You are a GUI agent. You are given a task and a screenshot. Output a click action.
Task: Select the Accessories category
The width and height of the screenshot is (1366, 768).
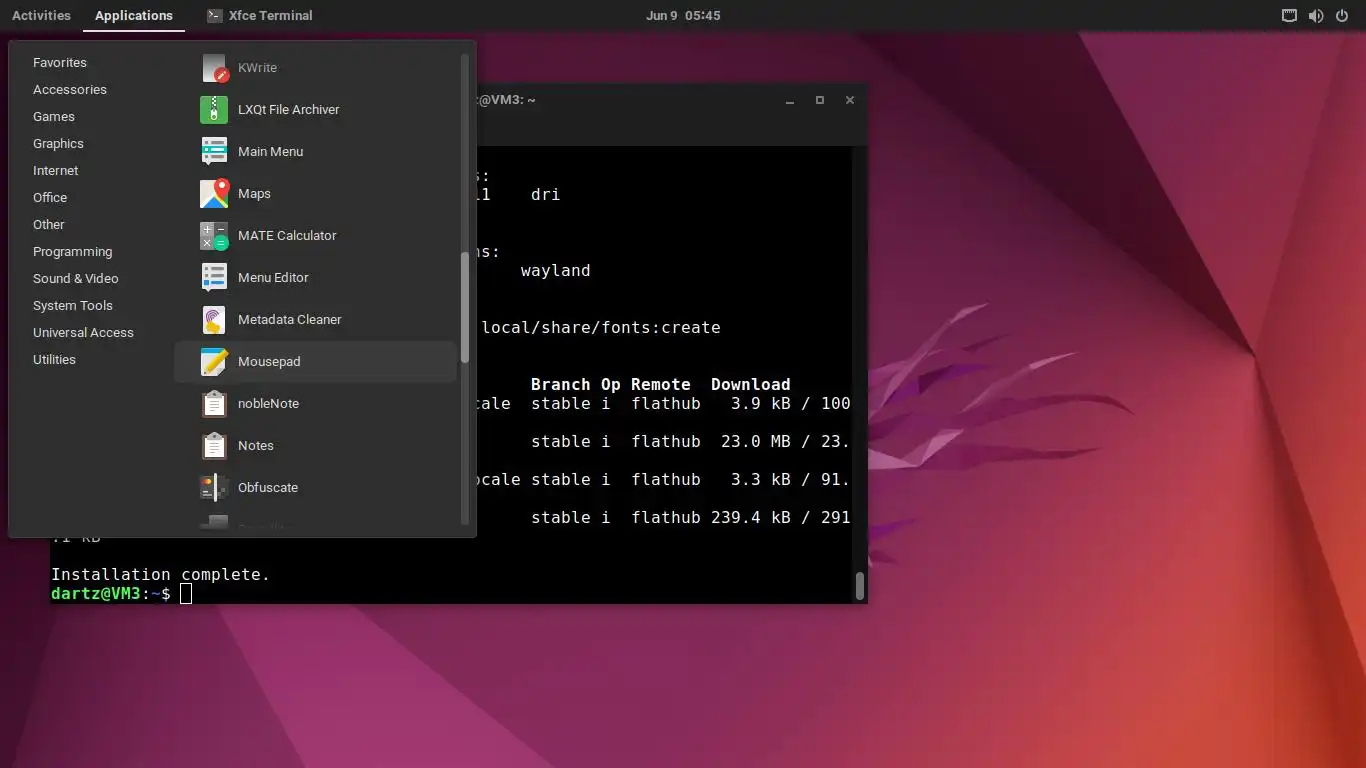click(70, 90)
